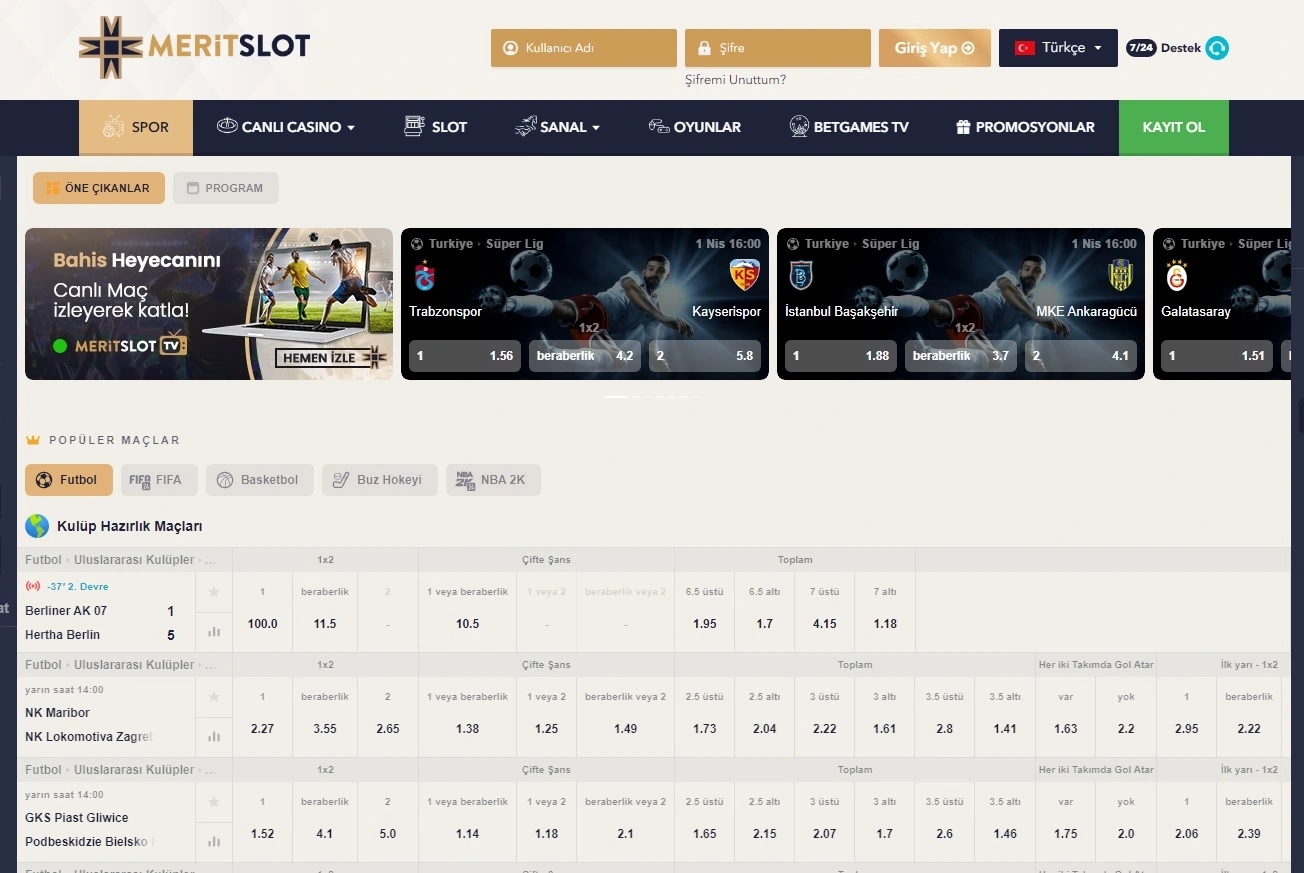The image size is (1304, 873).
Task: Bet on Trabzonspor win at 1.56
Action: click(x=465, y=356)
